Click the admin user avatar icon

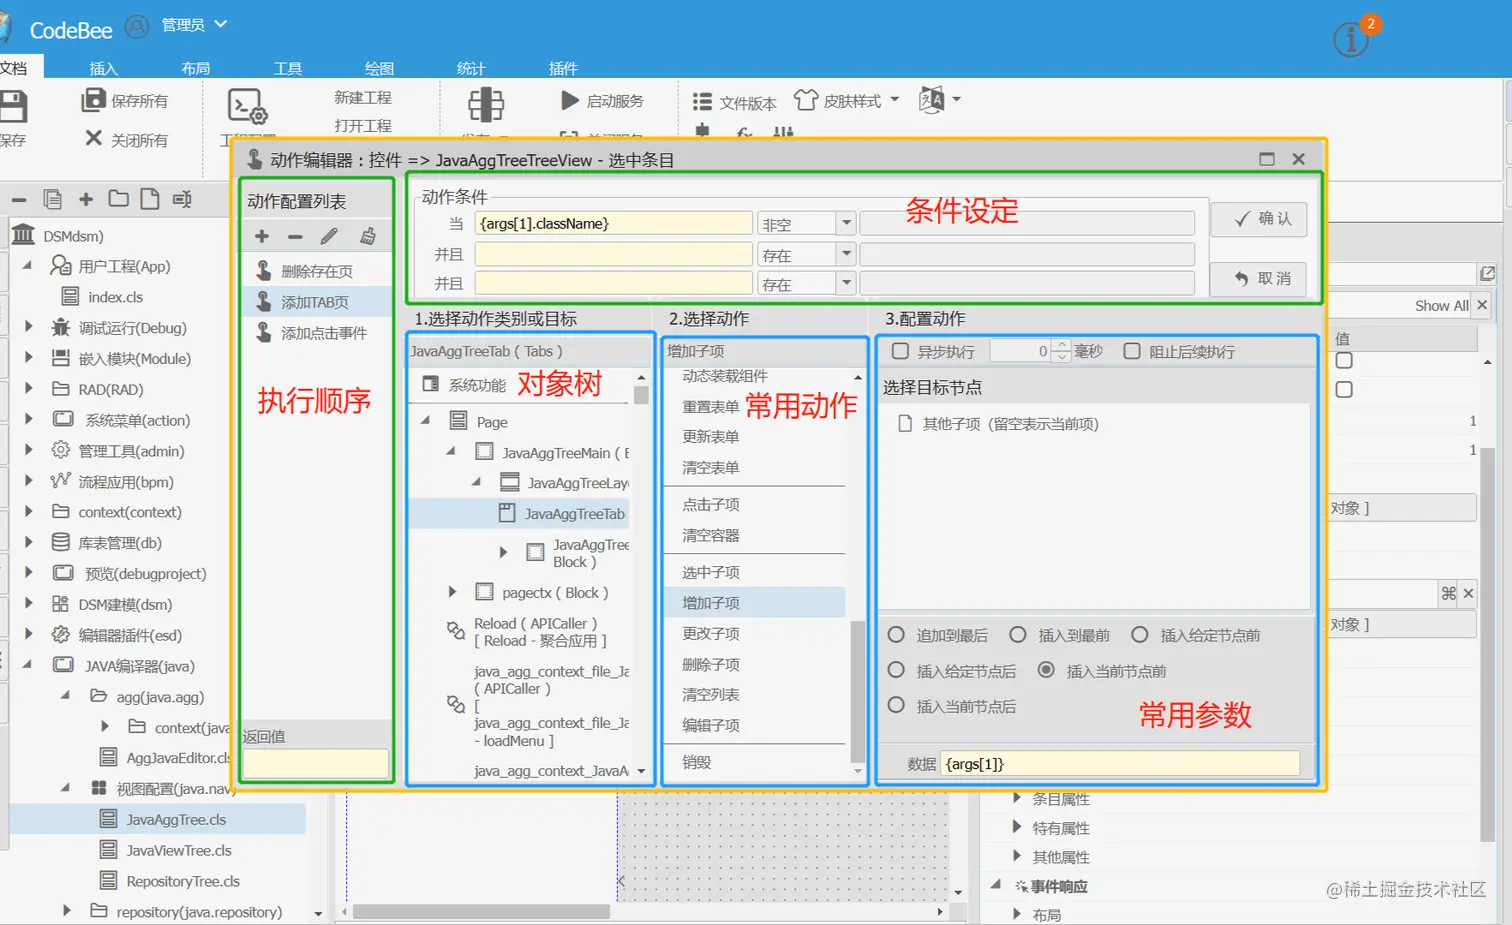tap(138, 26)
